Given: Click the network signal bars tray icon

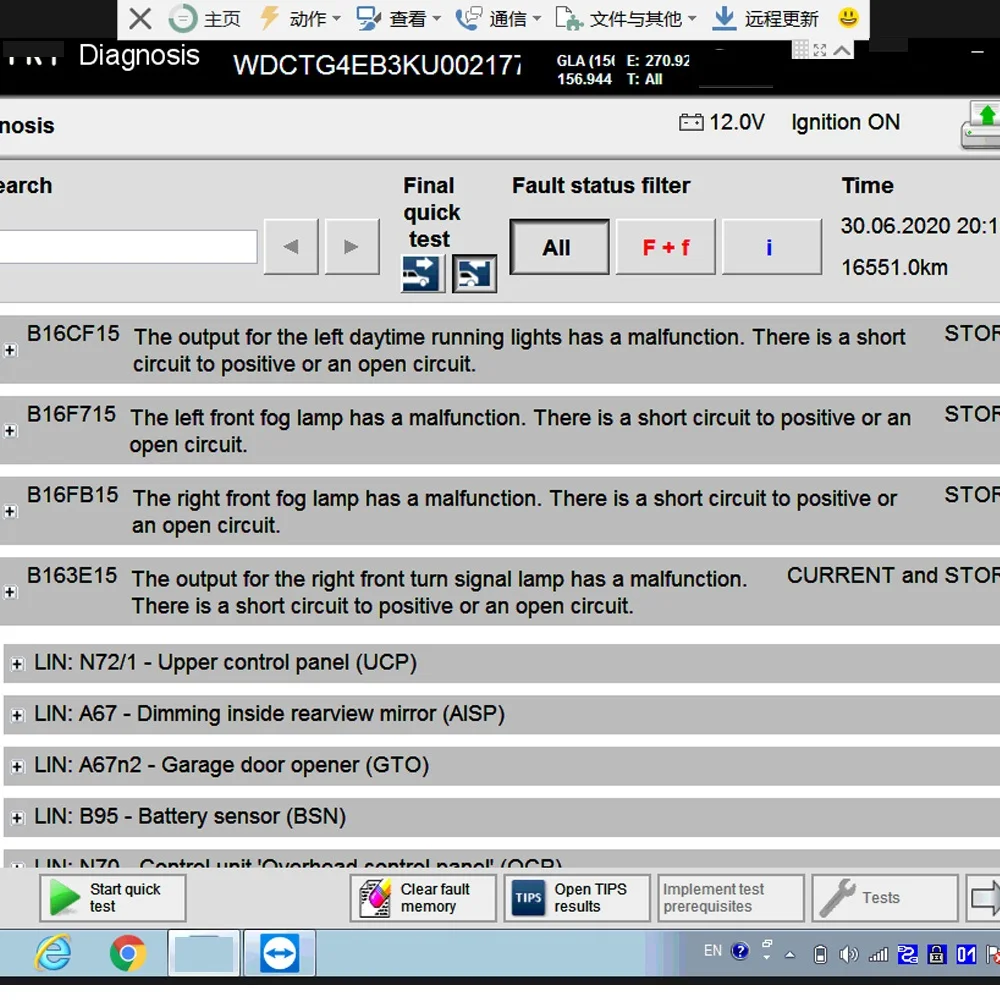Looking at the screenshot, I should (x=878, y=955).
